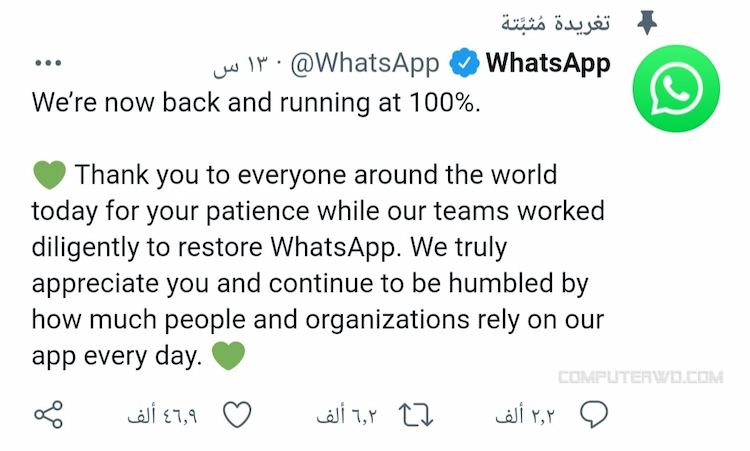View the 2.2 thousand reply count
The width and height of the screenshot is (750, 451).
525,416
